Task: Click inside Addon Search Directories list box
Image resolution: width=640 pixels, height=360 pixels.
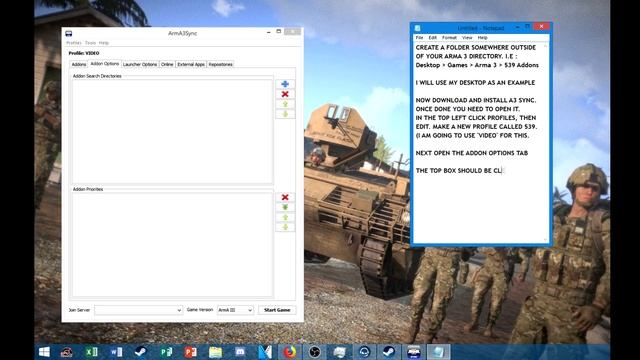Action: coord(173,131)
